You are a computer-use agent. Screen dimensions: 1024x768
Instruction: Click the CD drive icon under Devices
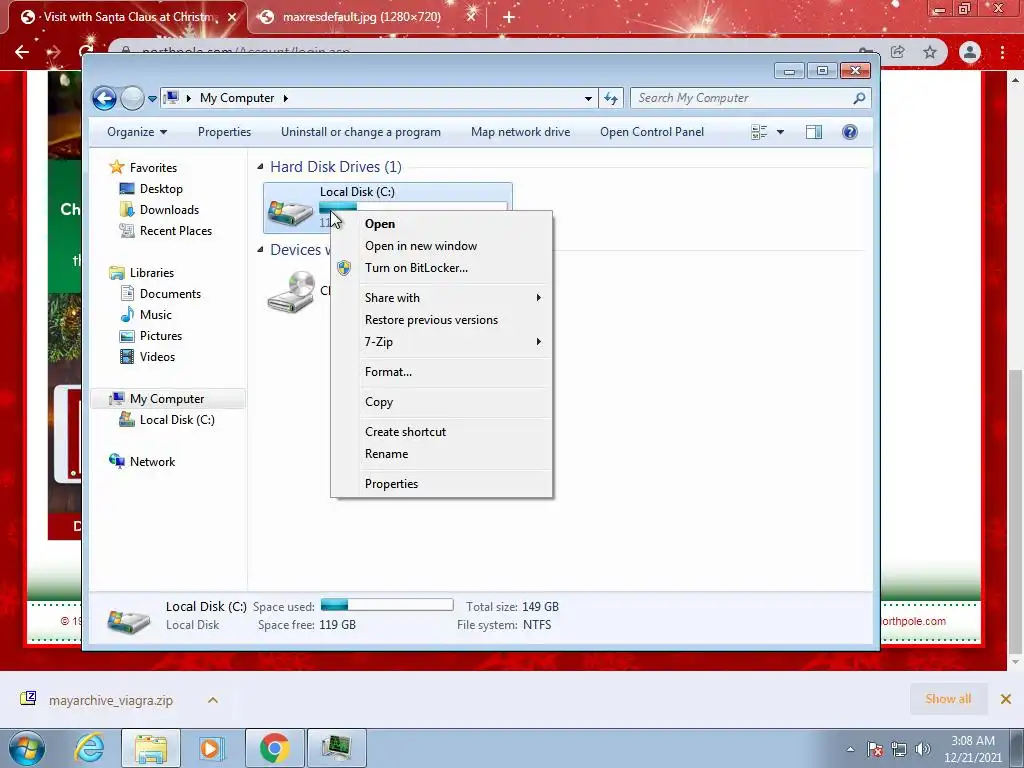tap(291, 292)
